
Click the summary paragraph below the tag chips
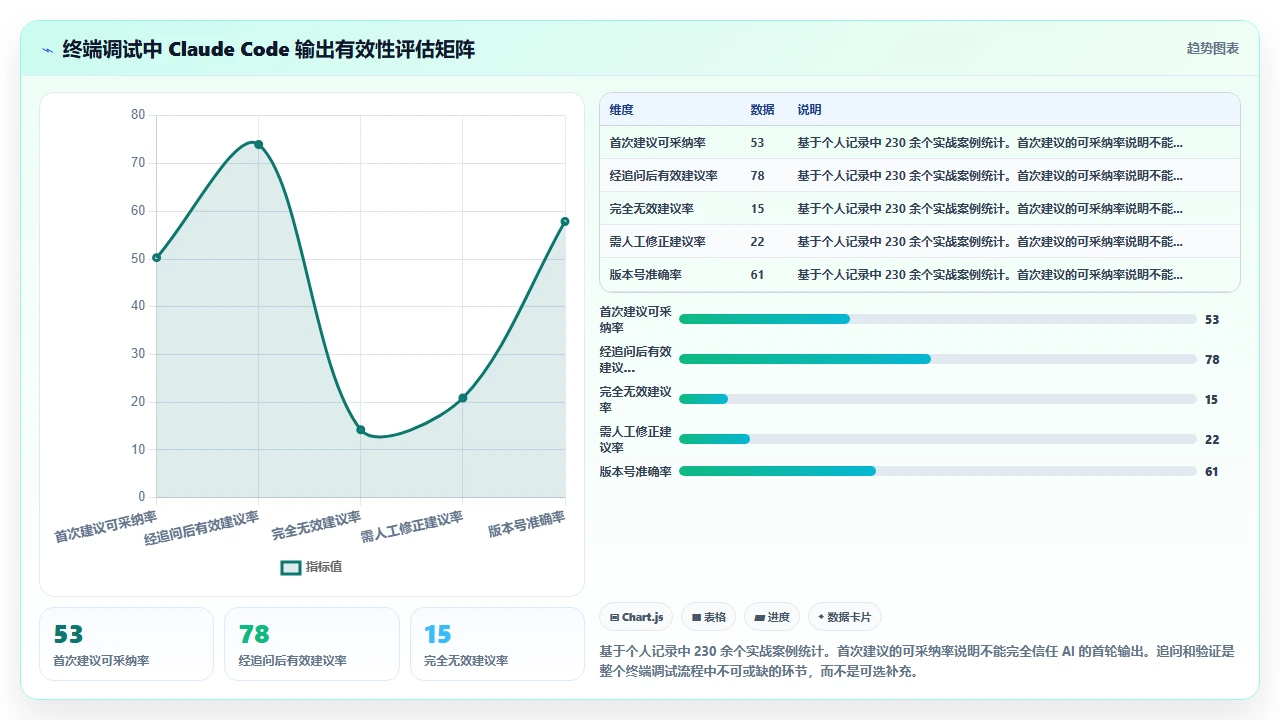tap(918, 661)
